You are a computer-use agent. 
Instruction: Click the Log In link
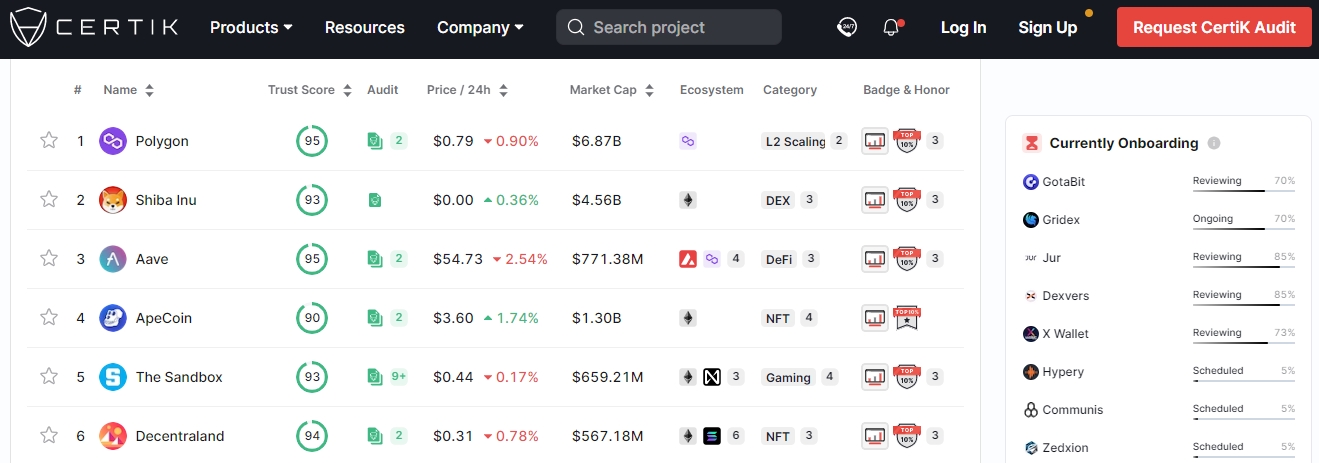(x=963, y=28)
